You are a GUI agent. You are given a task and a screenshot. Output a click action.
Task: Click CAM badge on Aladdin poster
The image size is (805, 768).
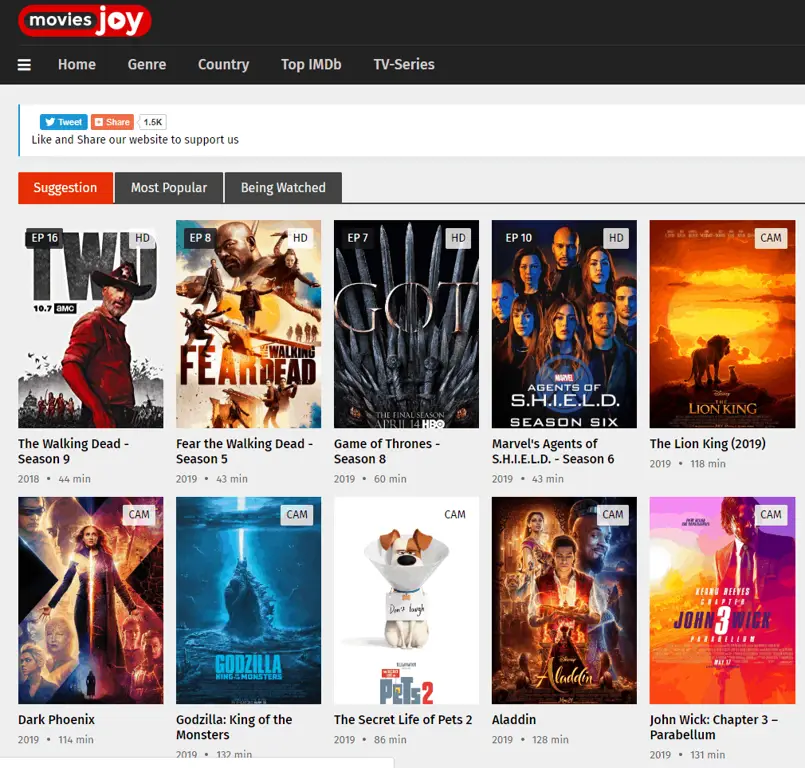pyautogui.click(x=612, y=514)
